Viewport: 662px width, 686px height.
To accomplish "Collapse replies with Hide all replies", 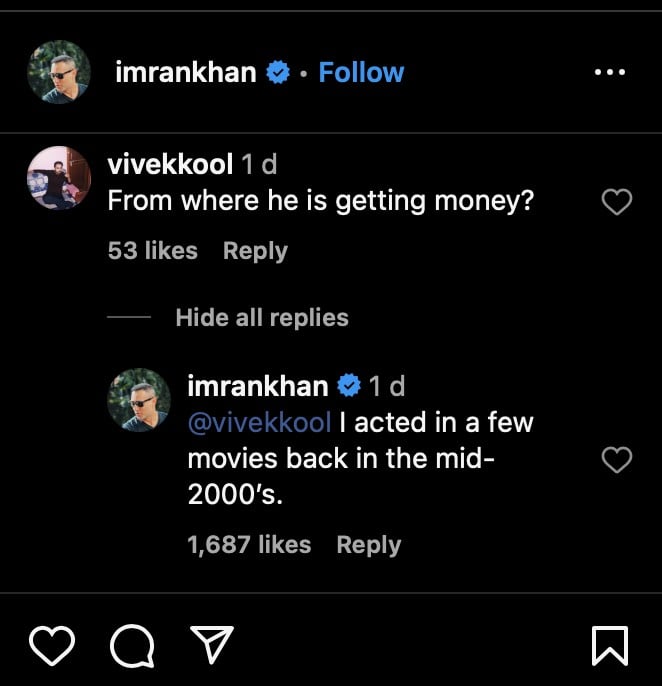I will click(x=262, y=318).
